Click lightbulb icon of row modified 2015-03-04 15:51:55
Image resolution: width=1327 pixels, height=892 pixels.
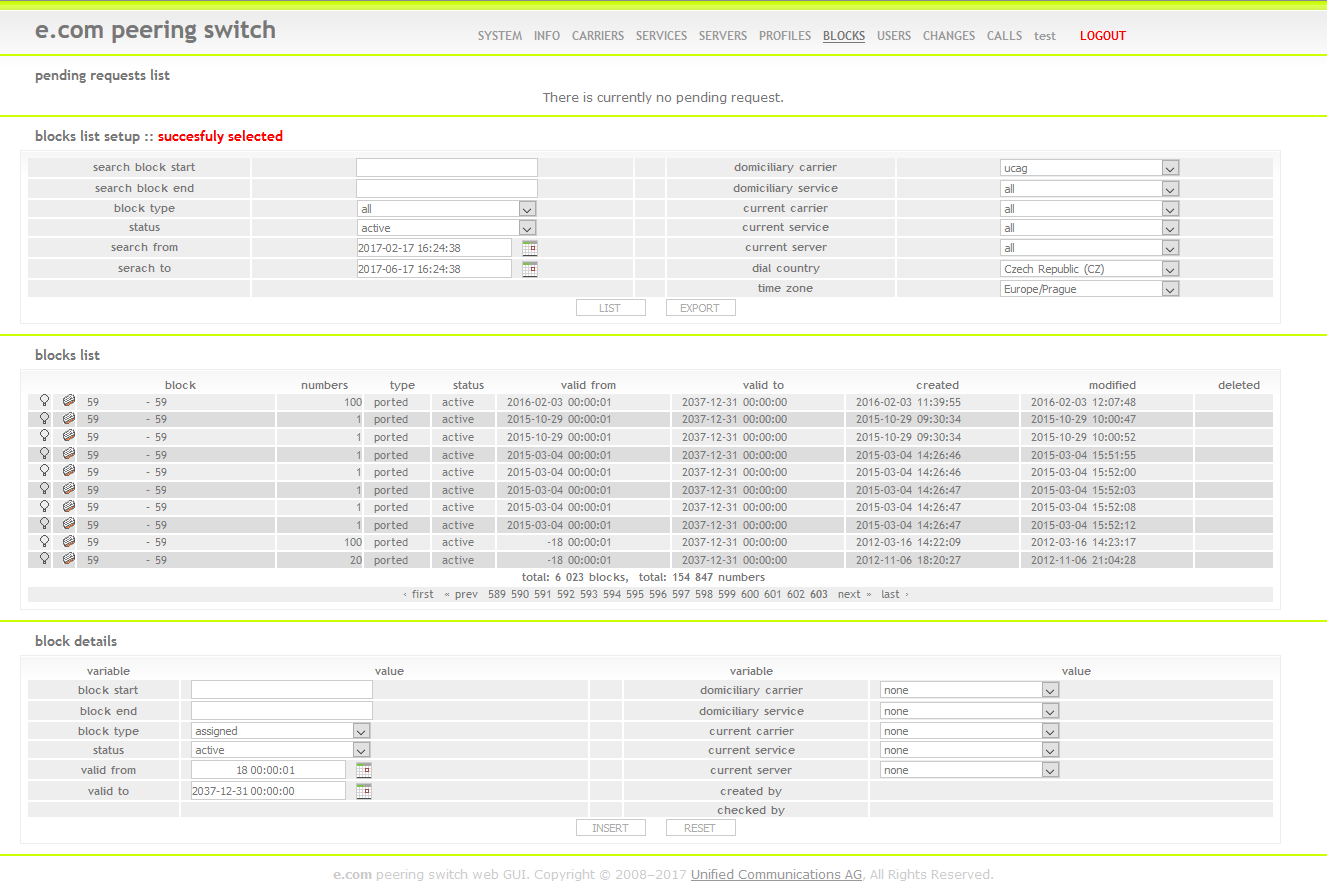(44, 454)
